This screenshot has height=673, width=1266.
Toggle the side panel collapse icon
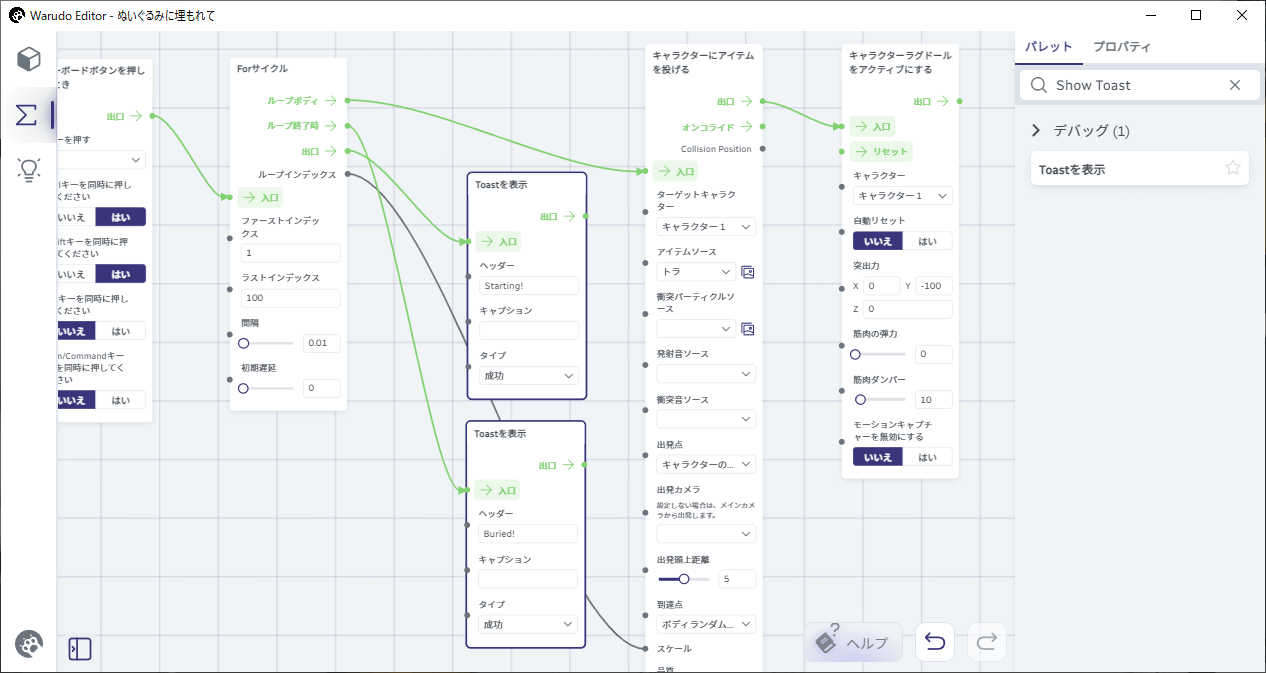pos(80,649)
